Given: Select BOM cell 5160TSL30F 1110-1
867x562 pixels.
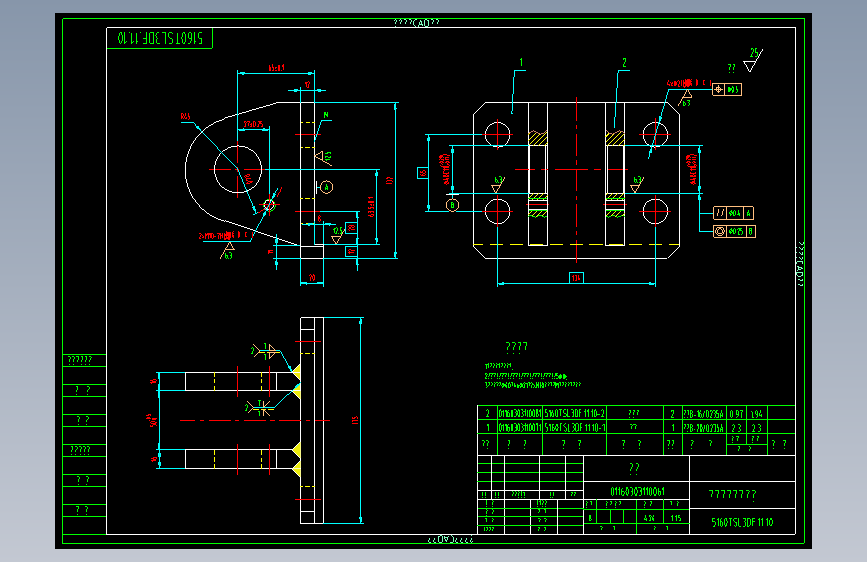Looking at the screenshot, I should click(574, 428).
